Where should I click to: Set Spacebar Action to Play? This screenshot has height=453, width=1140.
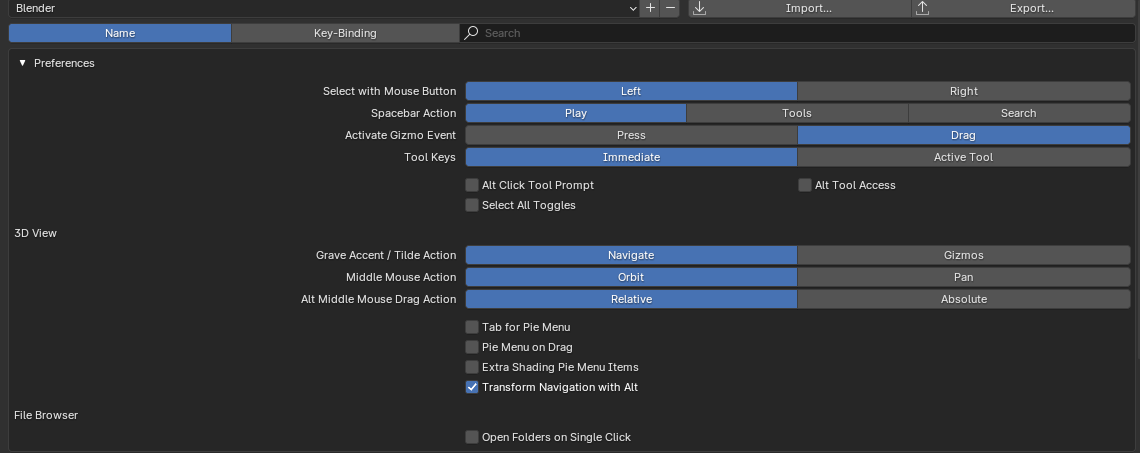(576, 113)
